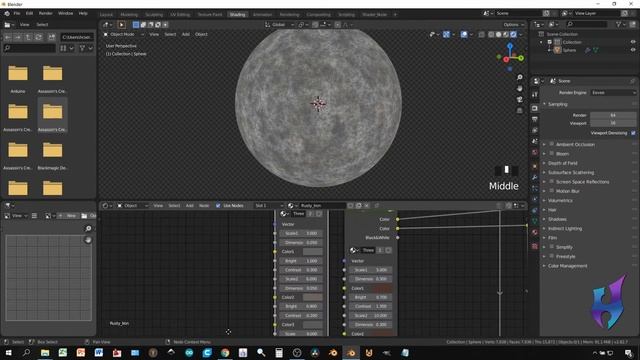Click the new material copy icon in node header
The image size is (640, 360).
click(x=358, y=205)
